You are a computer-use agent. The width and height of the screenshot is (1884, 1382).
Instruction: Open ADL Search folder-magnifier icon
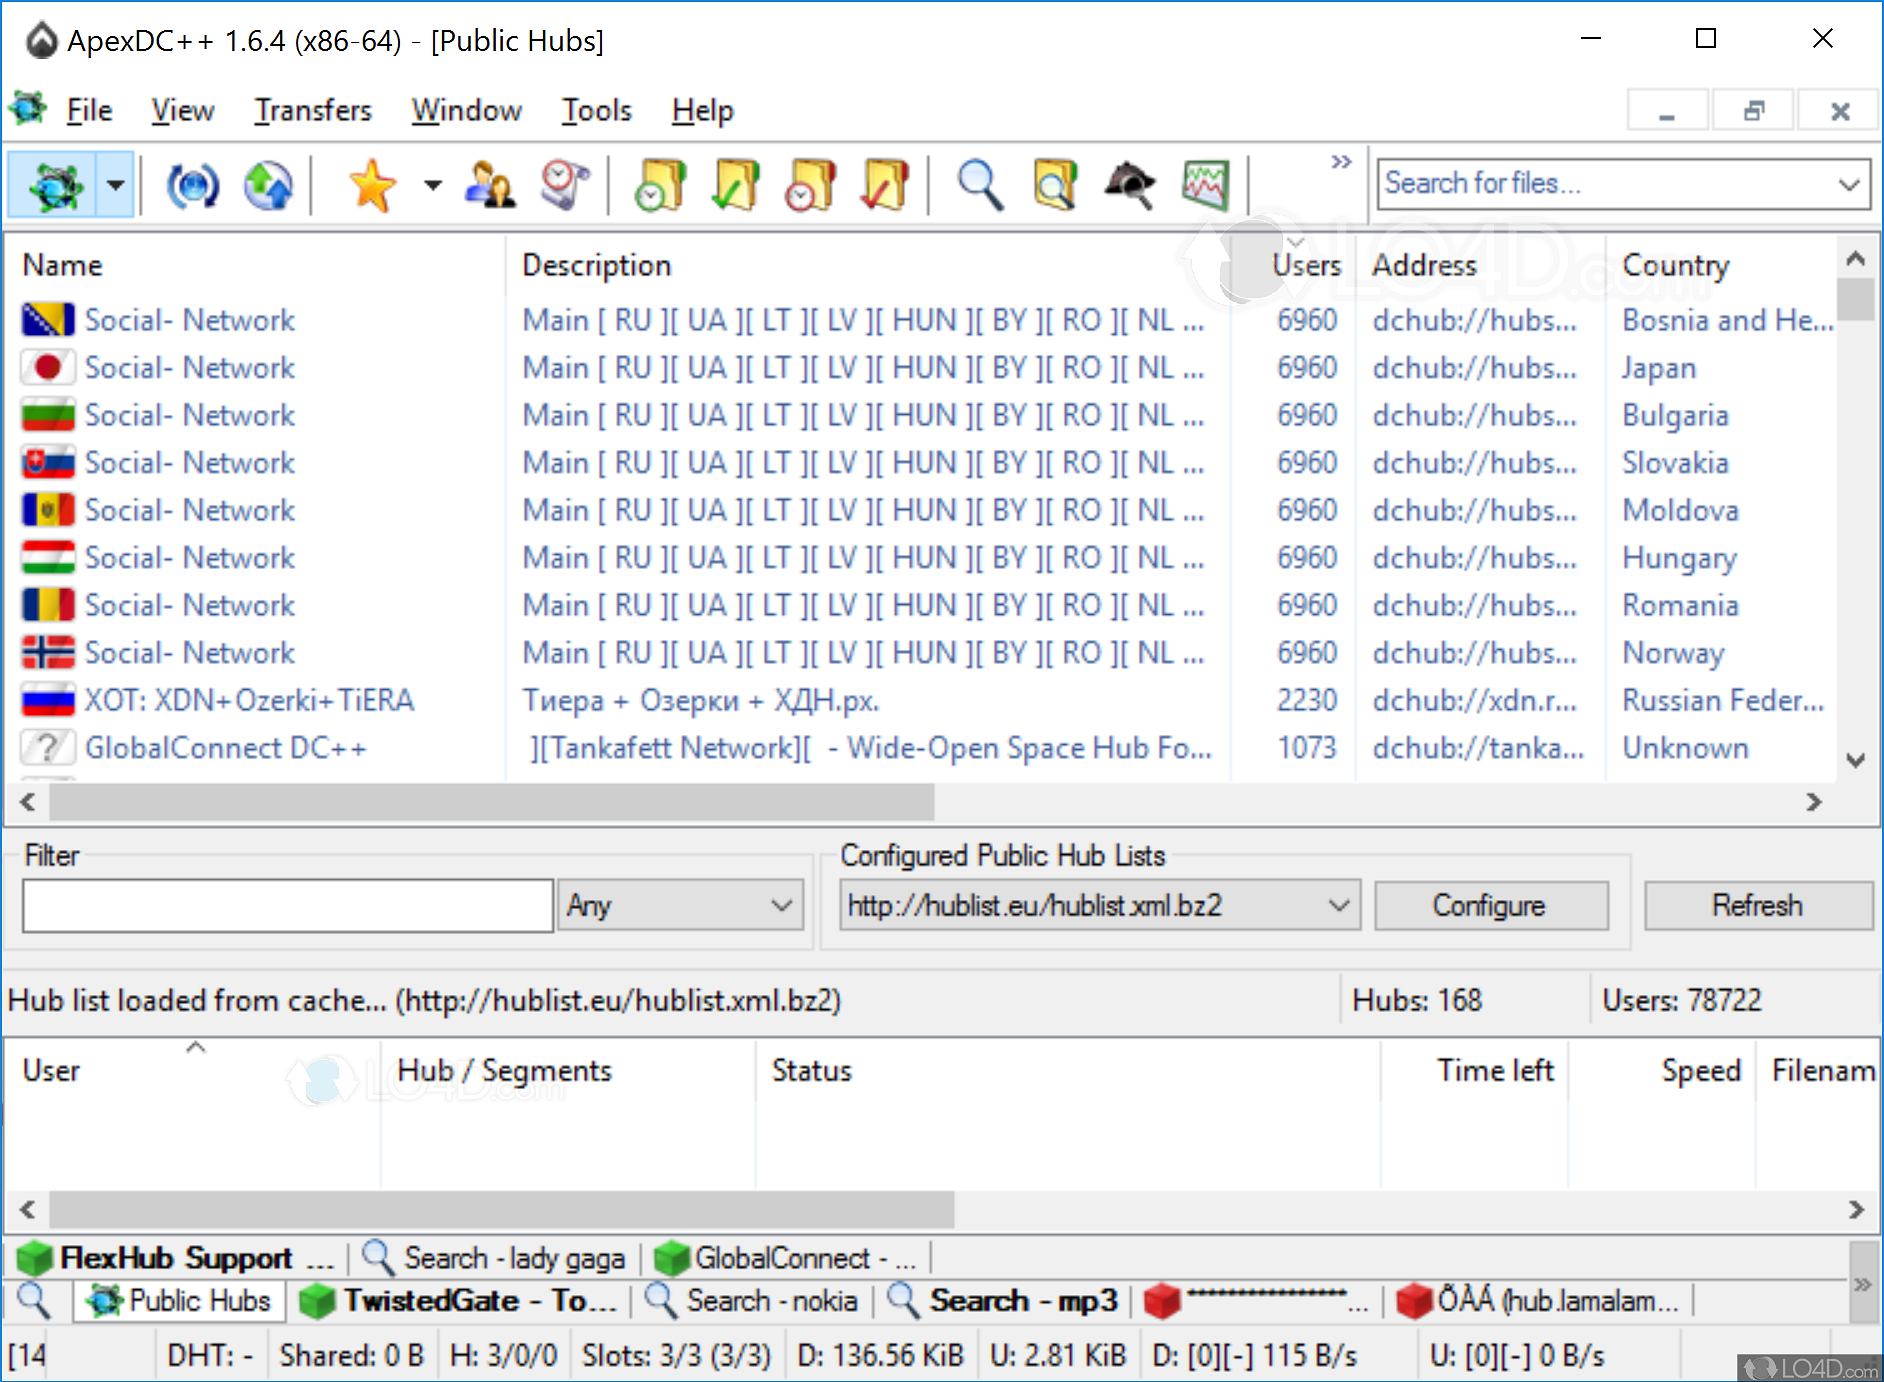pyautogui.click(x=1056, y=185)
